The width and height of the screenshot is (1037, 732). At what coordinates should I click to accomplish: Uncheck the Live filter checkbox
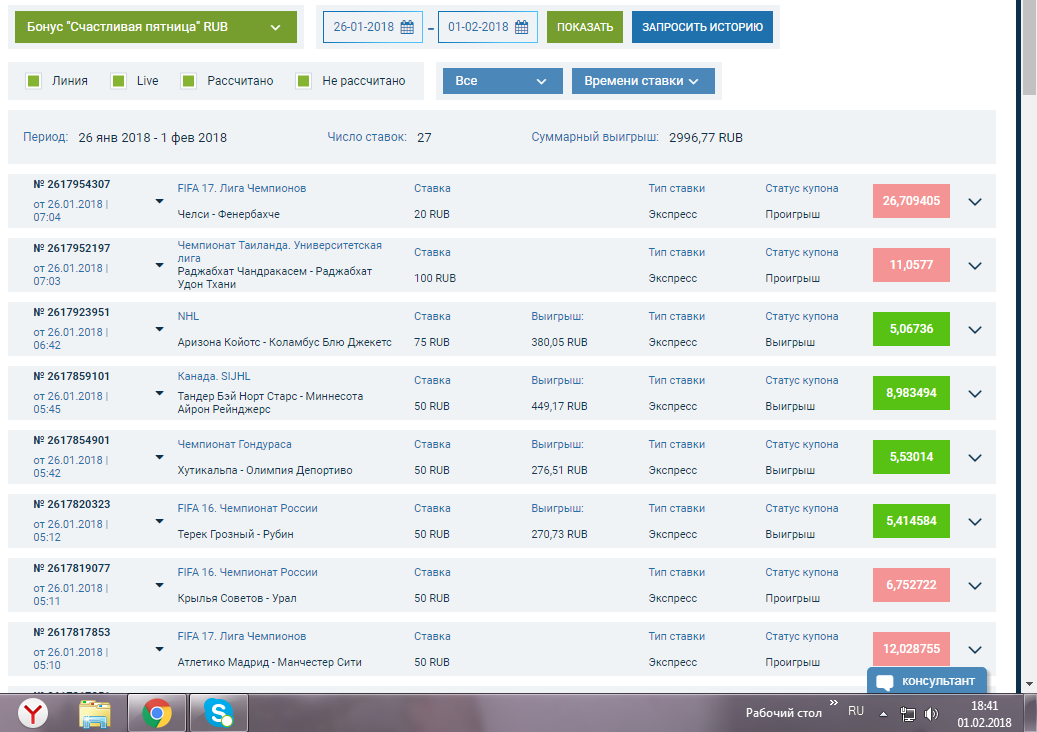point(118,81)
